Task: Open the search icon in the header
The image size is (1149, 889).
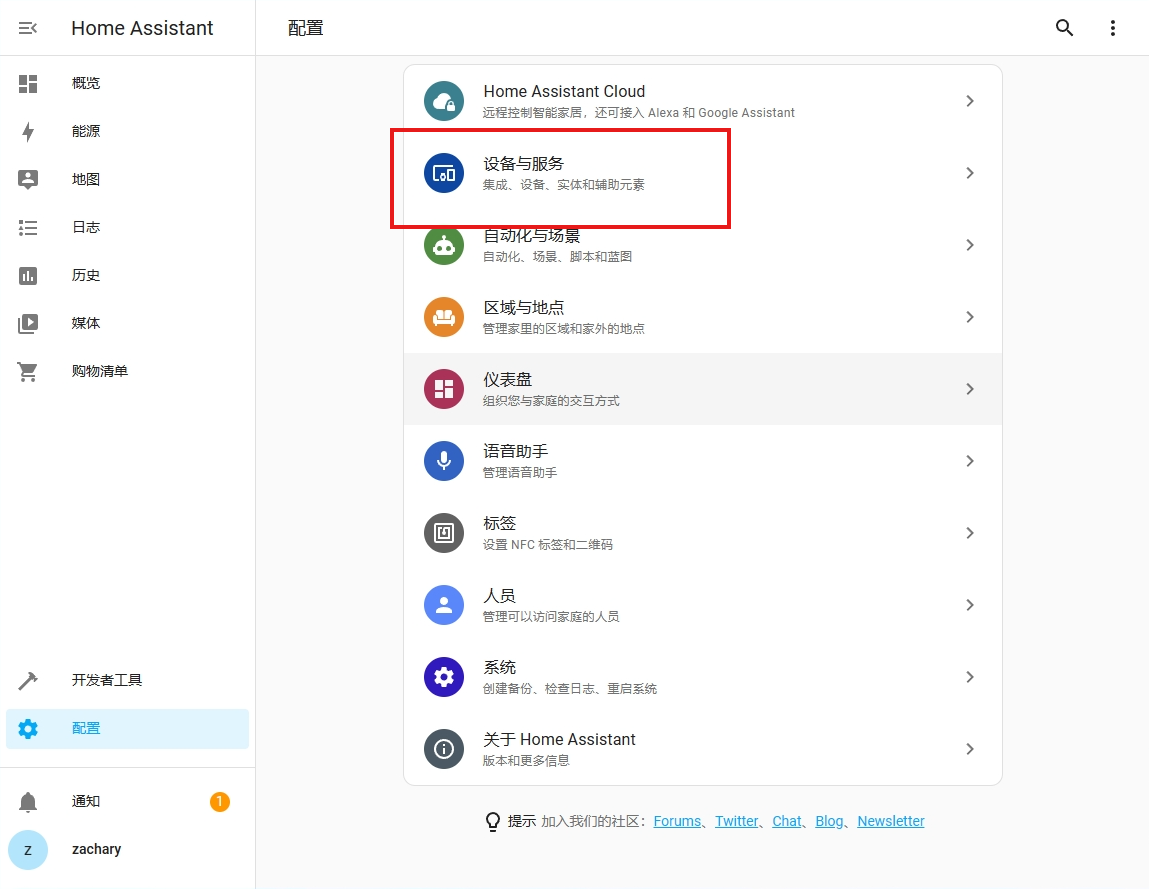Action: click(1065, 28)
